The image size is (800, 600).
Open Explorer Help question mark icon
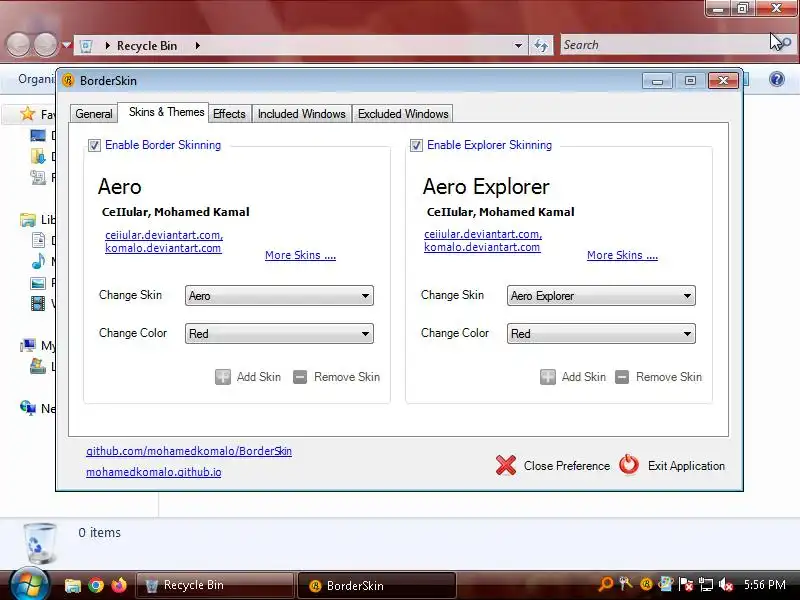[x=777, y=80]
